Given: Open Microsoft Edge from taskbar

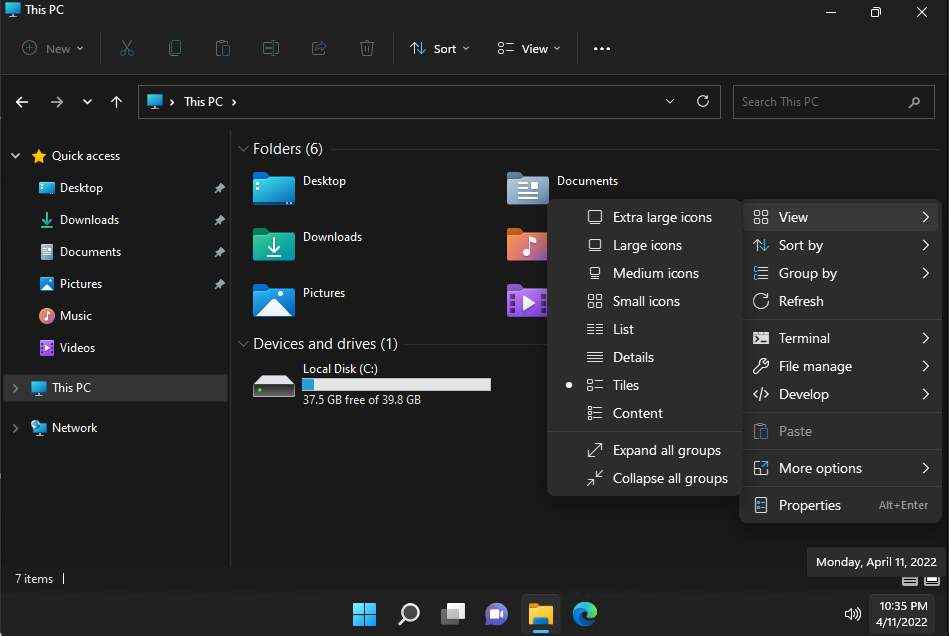Looking at the screenshot, I should (584, 613).
